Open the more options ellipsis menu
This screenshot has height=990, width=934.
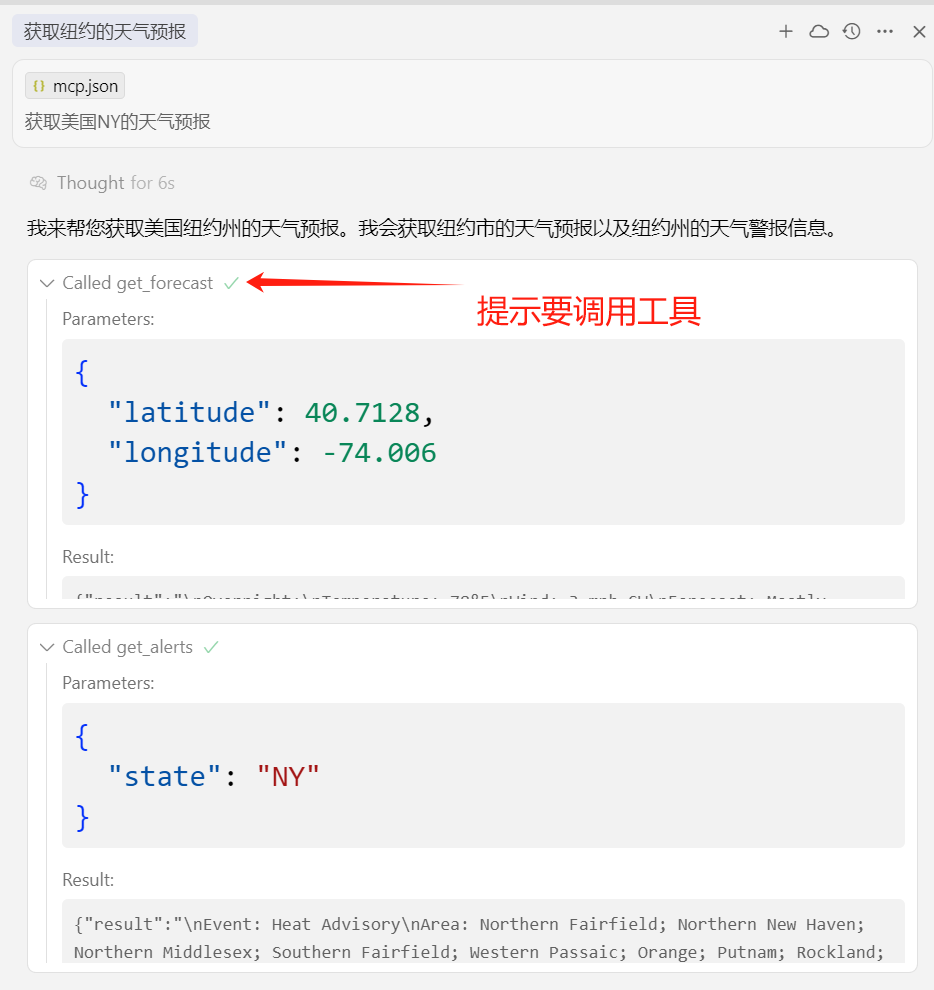885,32
